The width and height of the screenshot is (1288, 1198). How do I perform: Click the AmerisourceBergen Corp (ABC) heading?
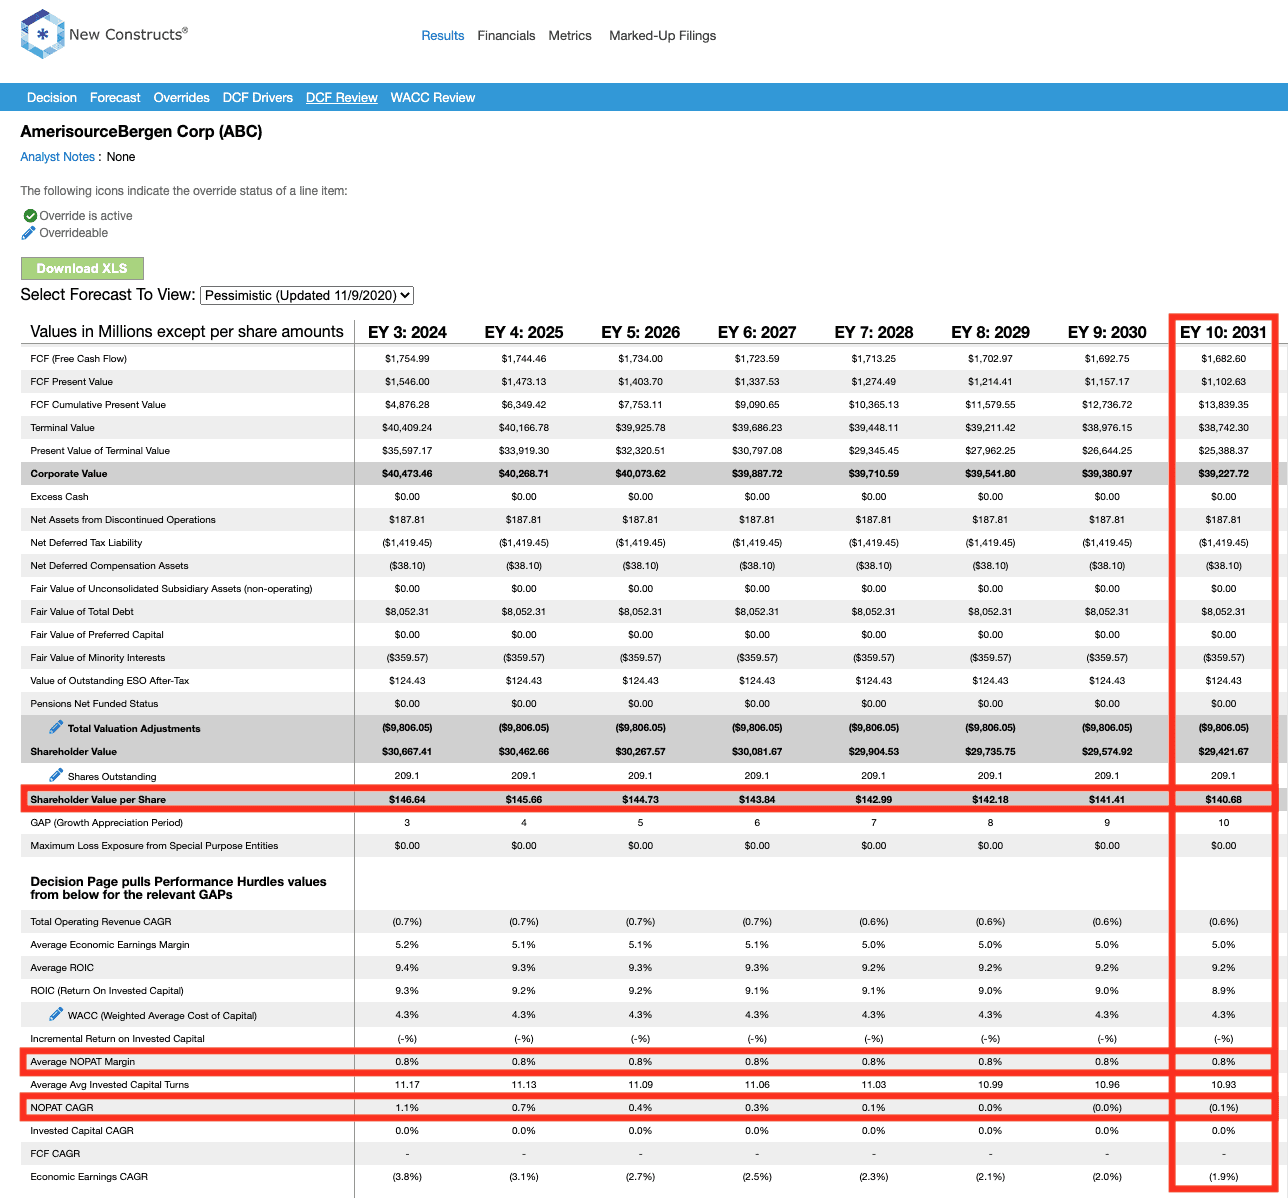[141, 131]
